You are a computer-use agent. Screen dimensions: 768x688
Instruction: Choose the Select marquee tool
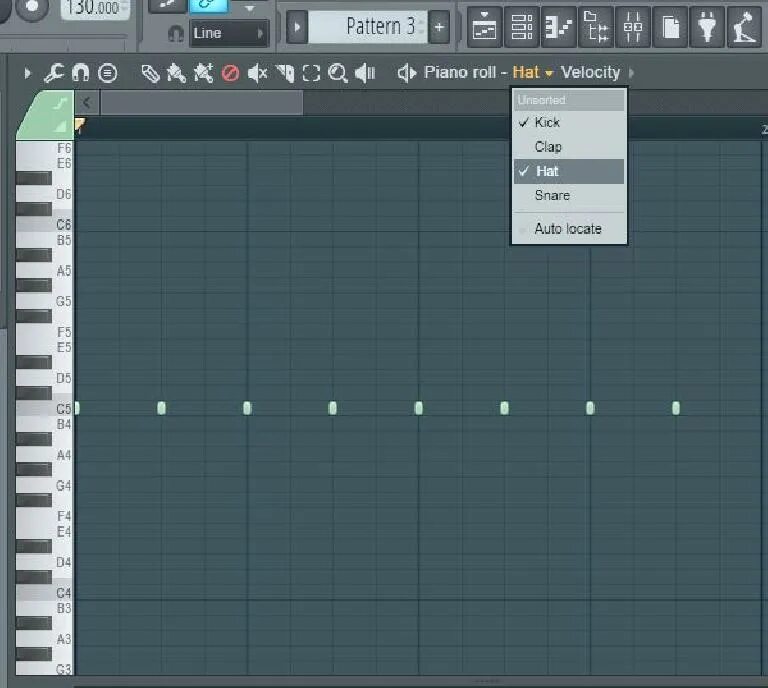(x=311, y=73)
